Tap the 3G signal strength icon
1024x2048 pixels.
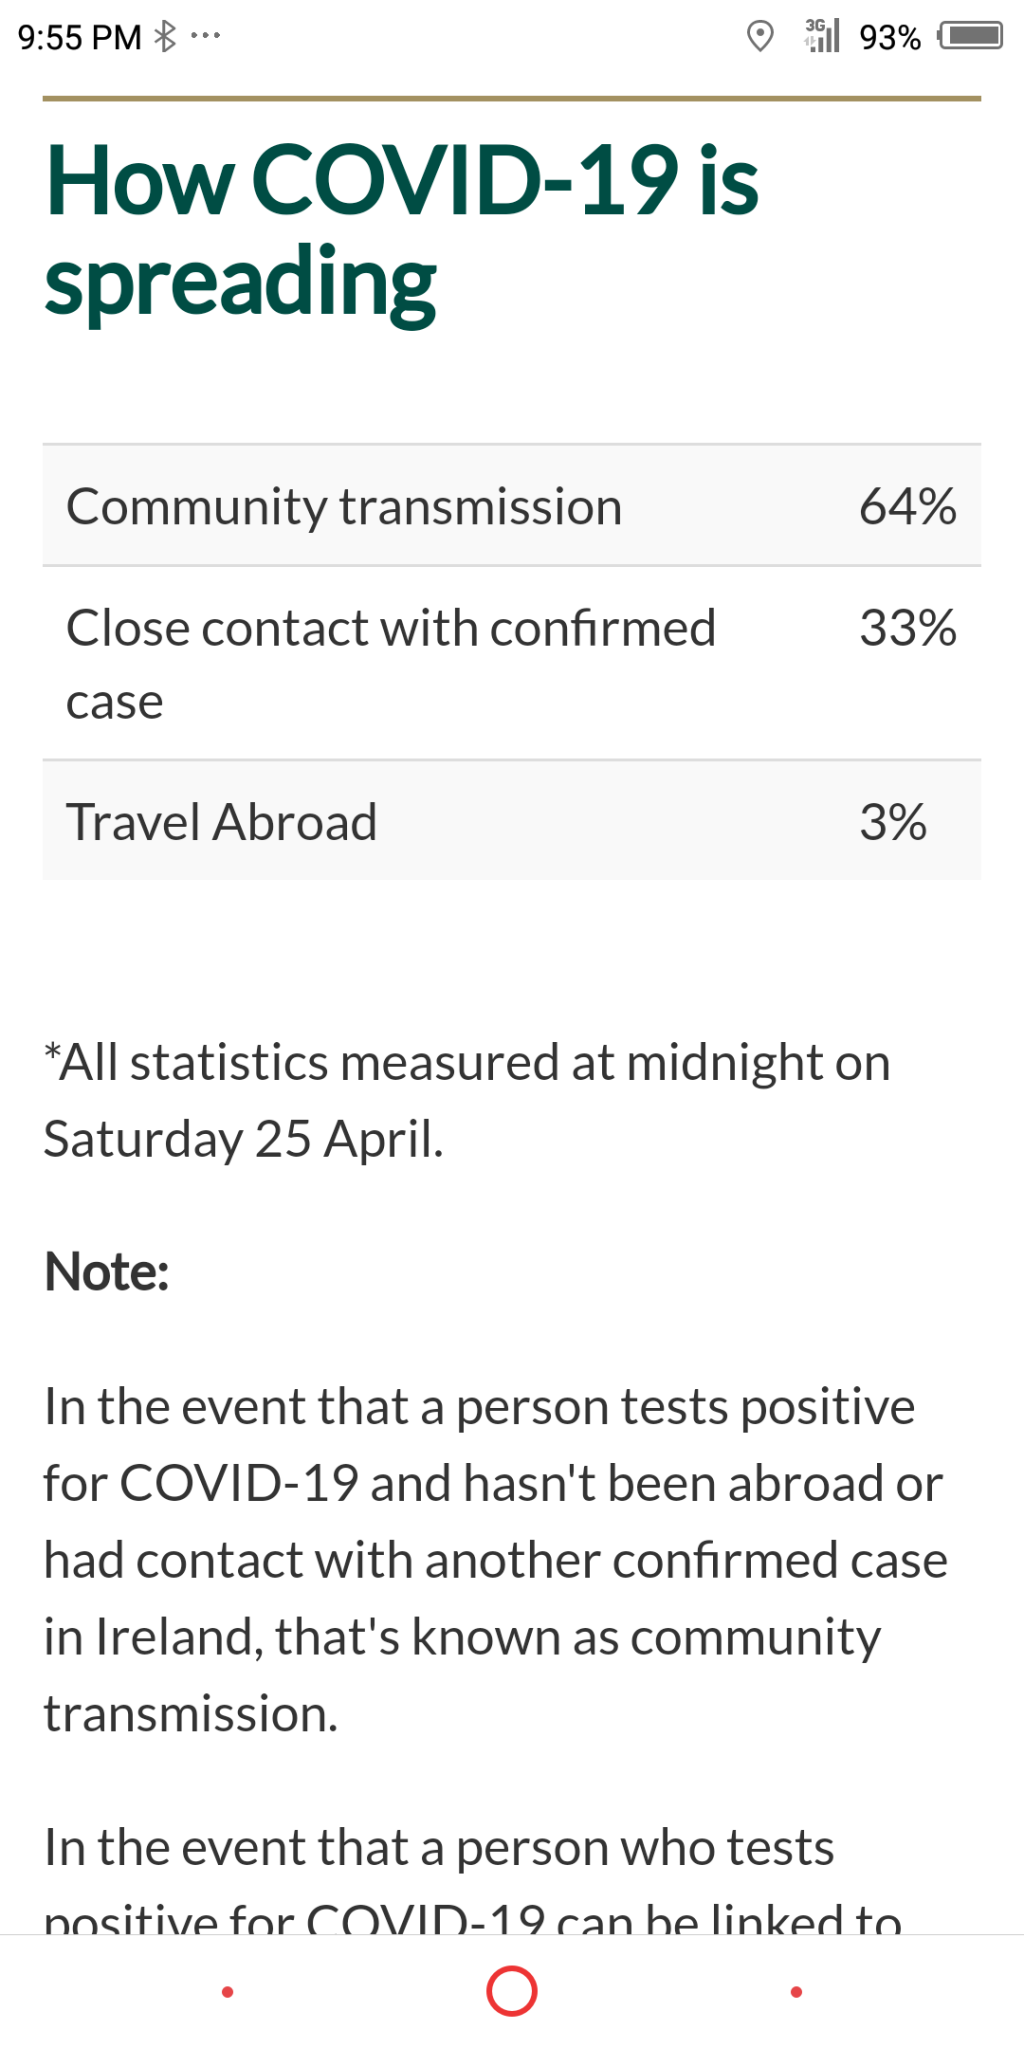[822, 36]
